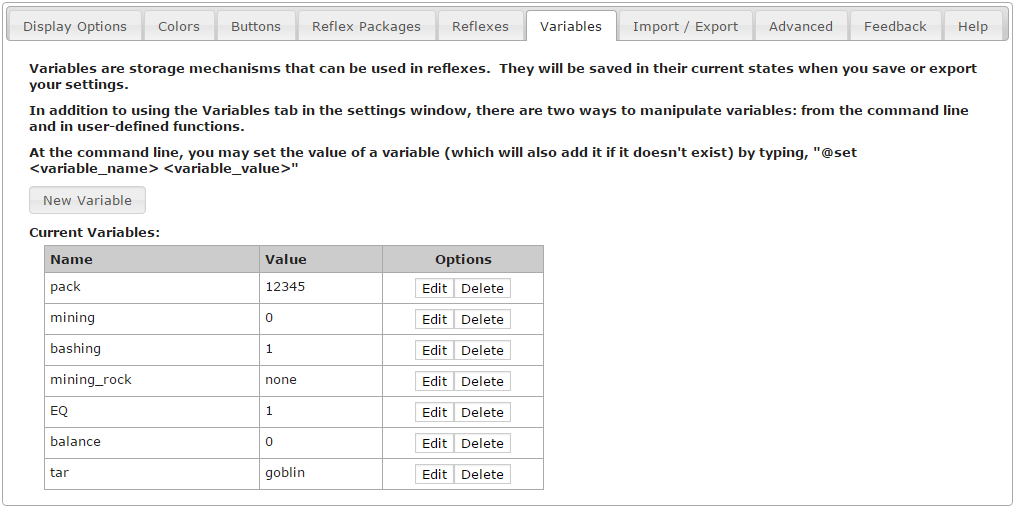The height and width of the screenshot is (509, 1015).
Task: Switch to the Display Options tab
Action: click(x=75, y=26)
